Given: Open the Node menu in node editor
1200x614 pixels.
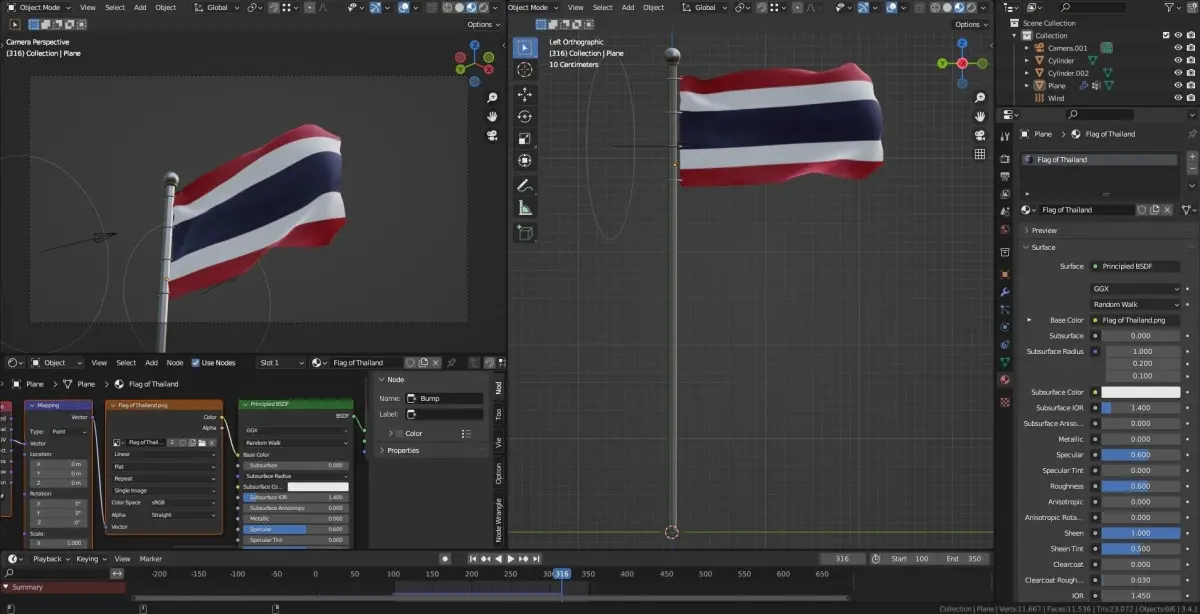Looking at the screenshot, I should [175, 362].
